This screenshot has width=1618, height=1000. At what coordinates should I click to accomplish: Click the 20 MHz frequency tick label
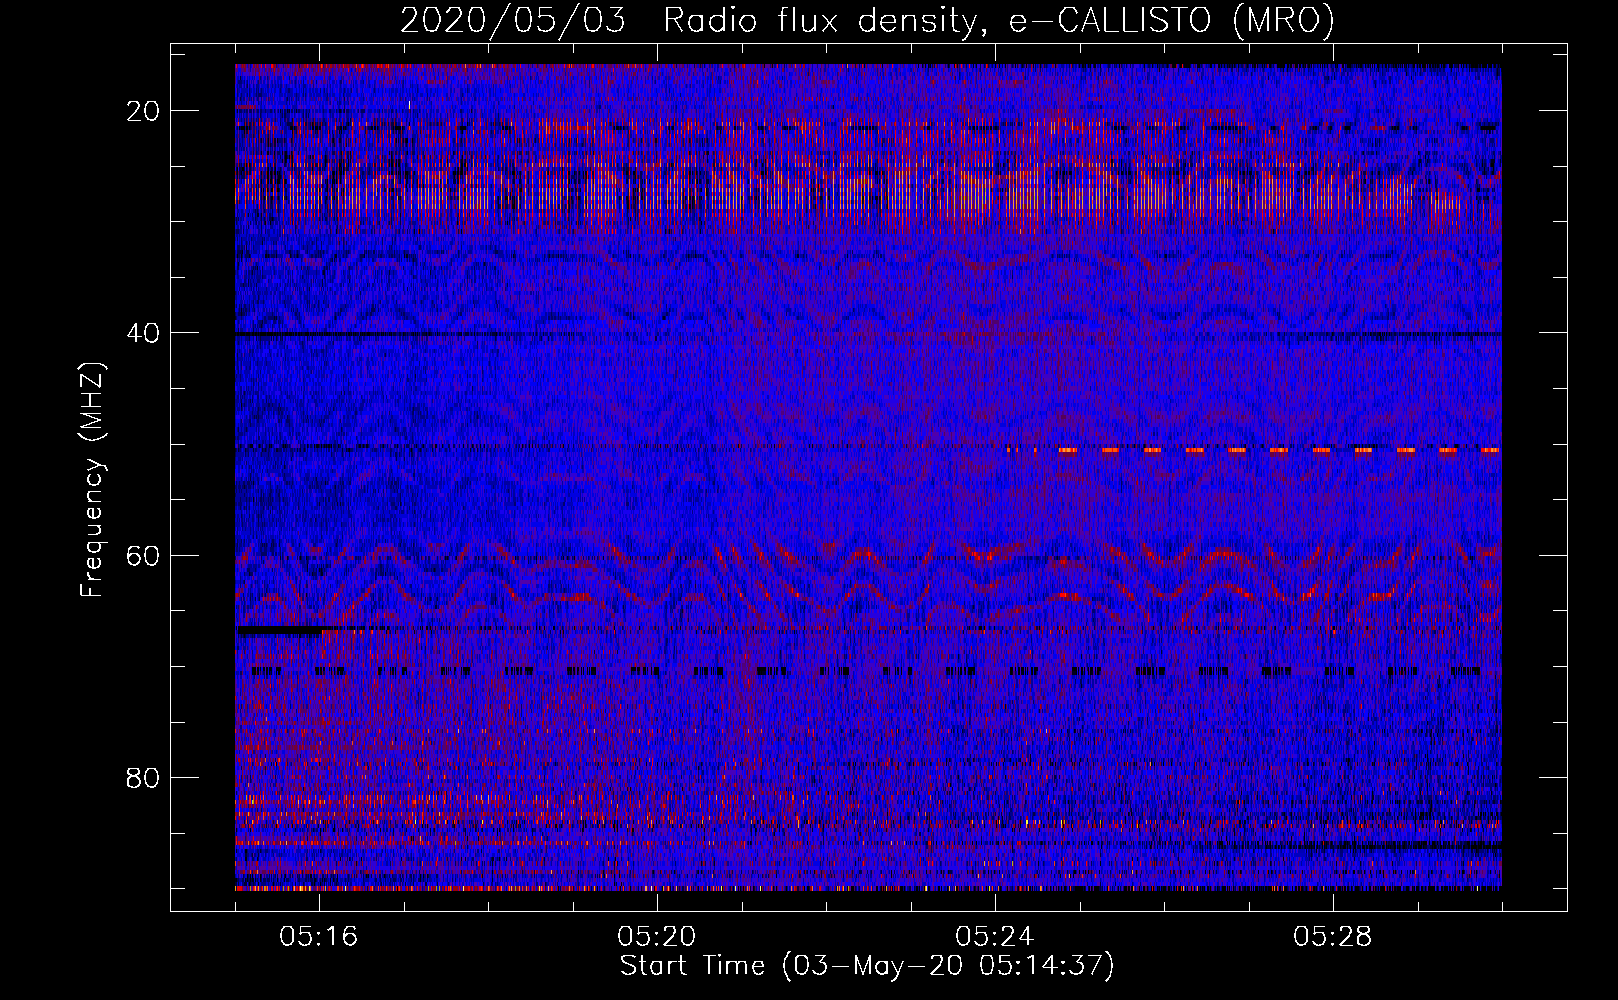coord(144,111)
